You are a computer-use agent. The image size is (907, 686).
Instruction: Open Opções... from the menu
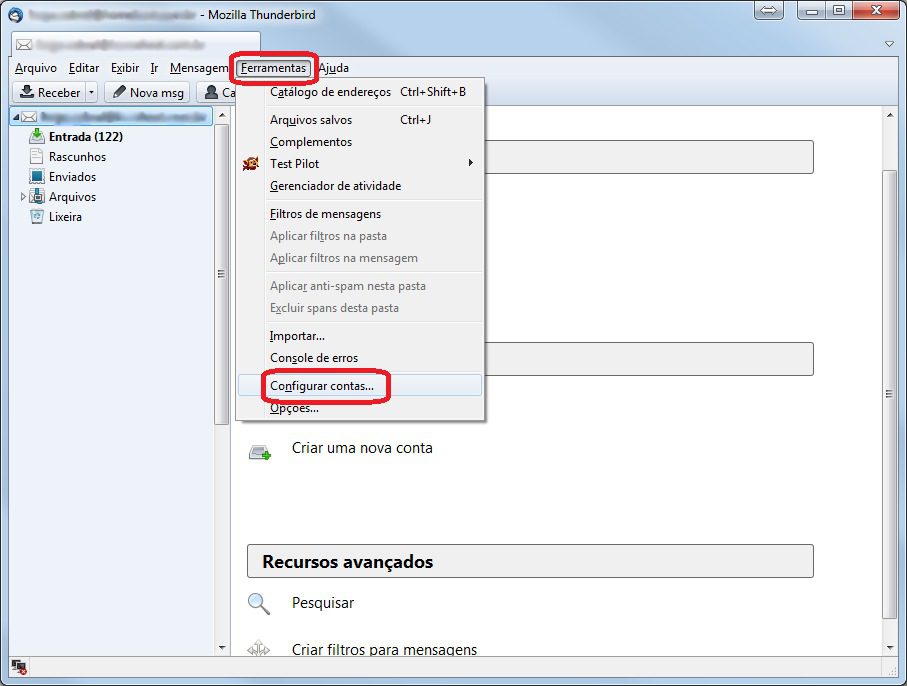pyautogui.click(x=360, y=408)
